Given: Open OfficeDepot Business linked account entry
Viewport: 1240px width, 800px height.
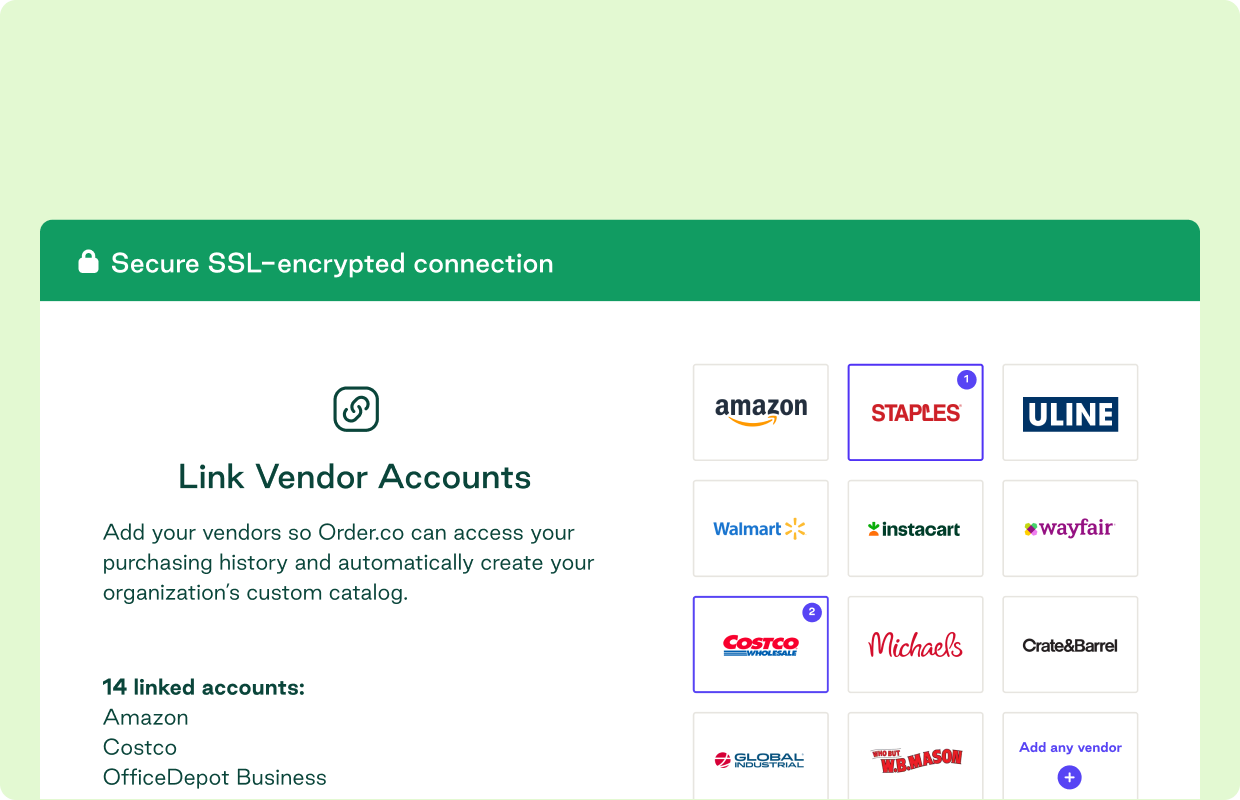Looking at the screenshot, I should 215,777.
